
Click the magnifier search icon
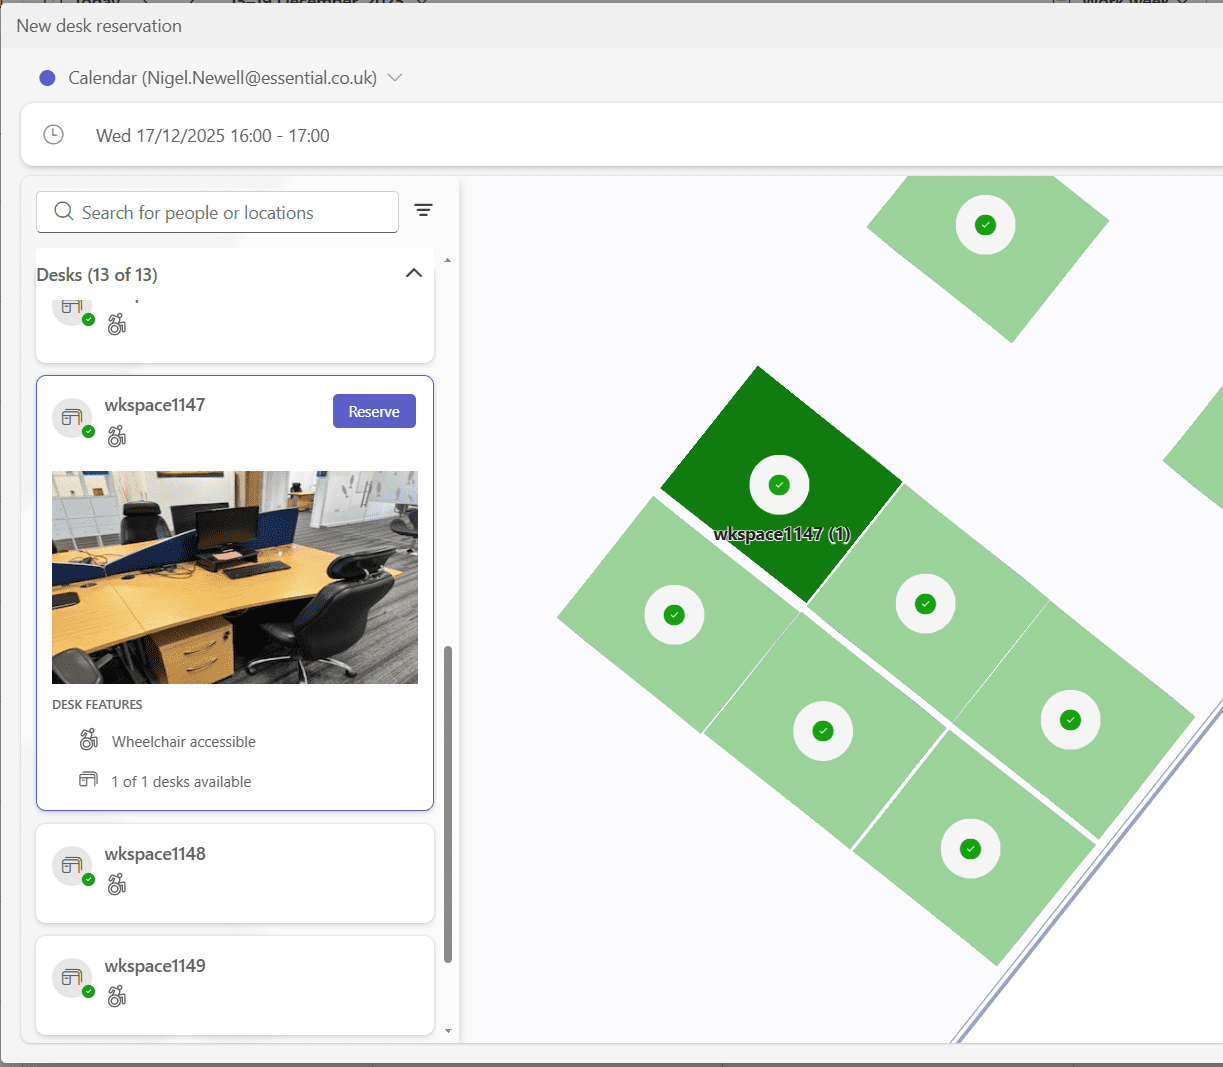coord(64,212)
